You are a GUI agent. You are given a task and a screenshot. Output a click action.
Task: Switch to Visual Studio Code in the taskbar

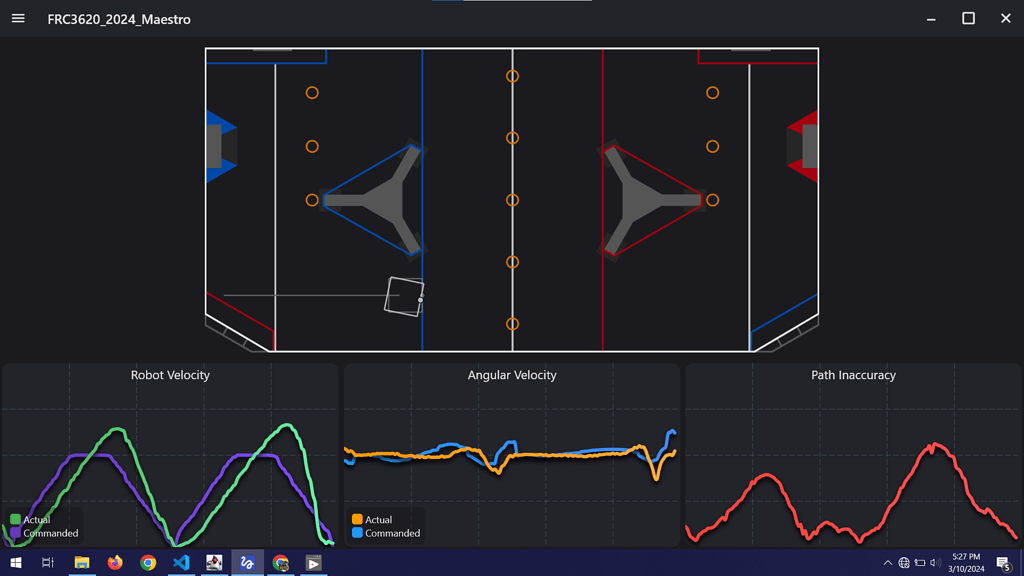pyautogui.click(x=181, y=562)
